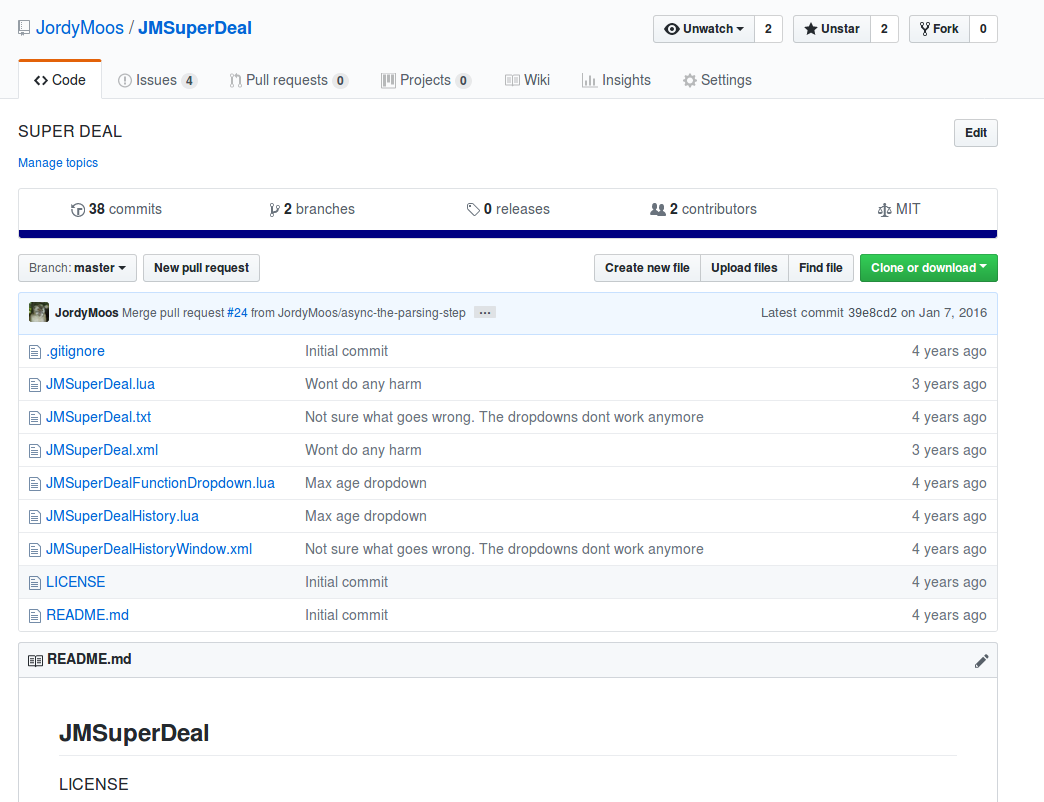Click Find file button
Viewport: 1044px width, 802px height.
point(820,268)
